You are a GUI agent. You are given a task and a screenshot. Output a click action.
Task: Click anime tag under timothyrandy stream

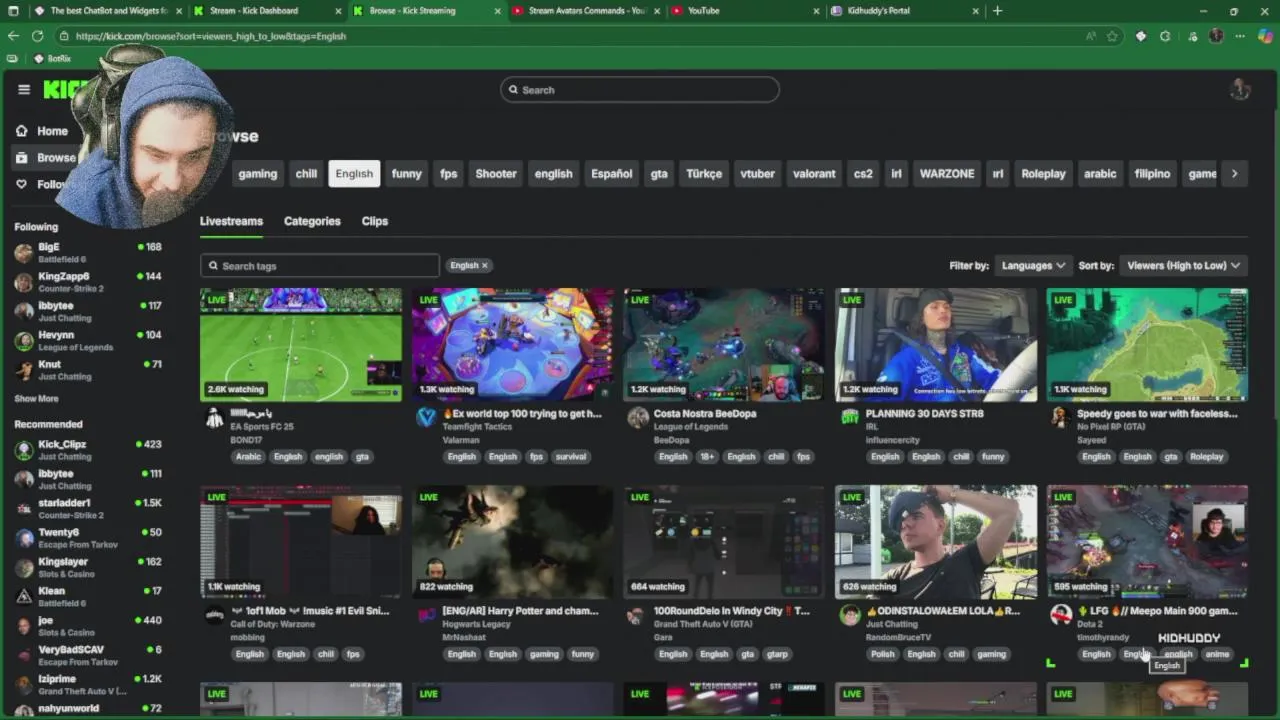[1217, 654]
